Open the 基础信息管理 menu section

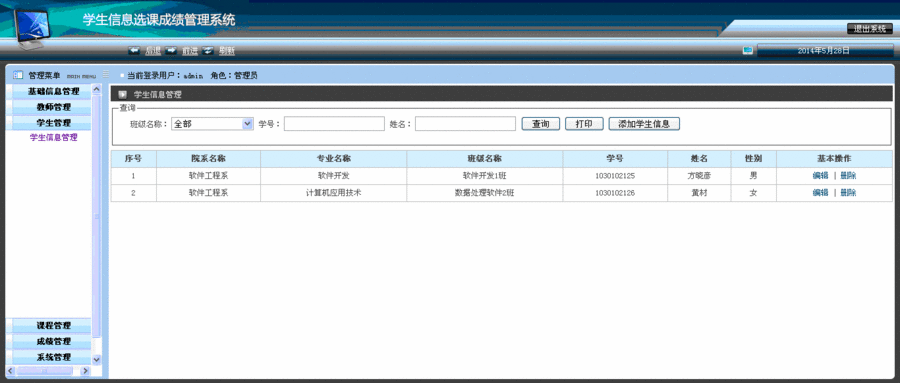coord(53,91)
